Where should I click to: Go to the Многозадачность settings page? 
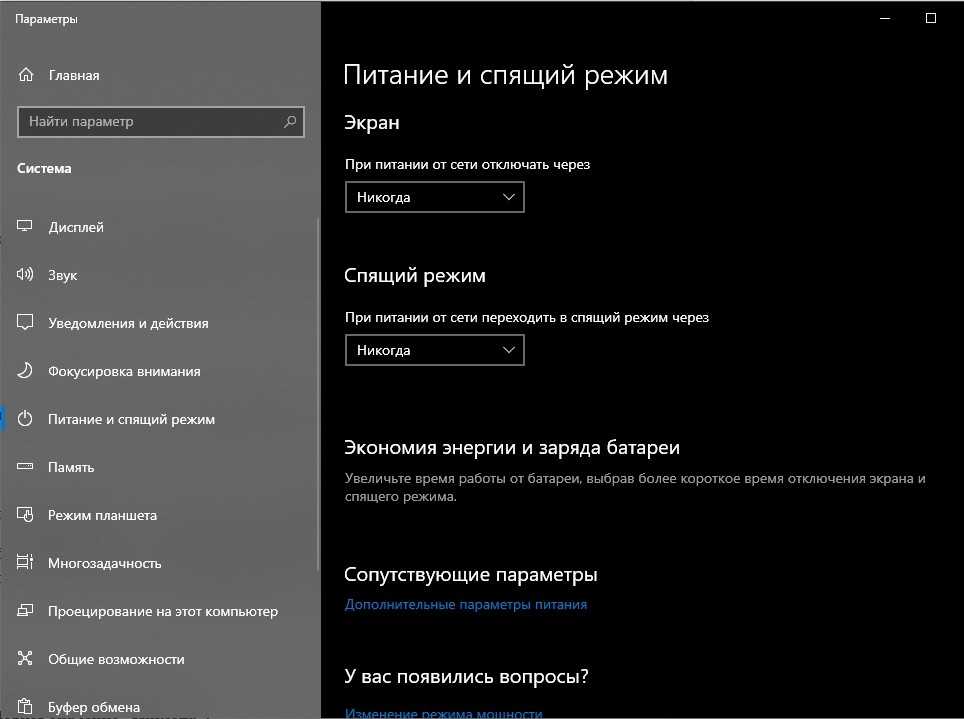pyautogui.click(x=104, y=563)
